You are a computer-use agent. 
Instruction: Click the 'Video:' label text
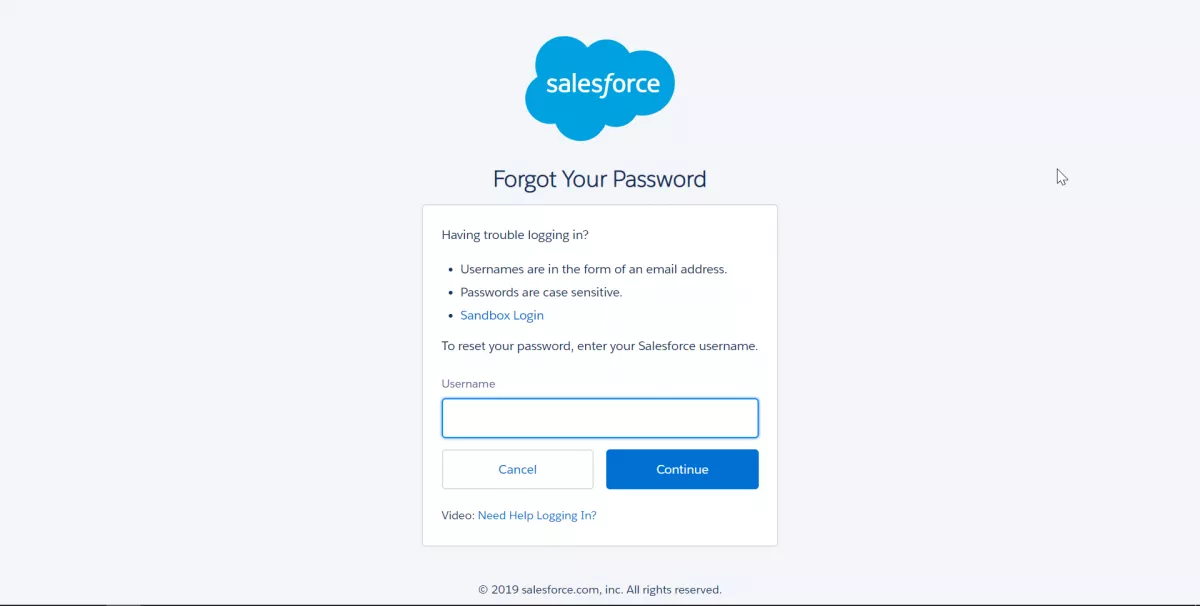coord(458,515)
